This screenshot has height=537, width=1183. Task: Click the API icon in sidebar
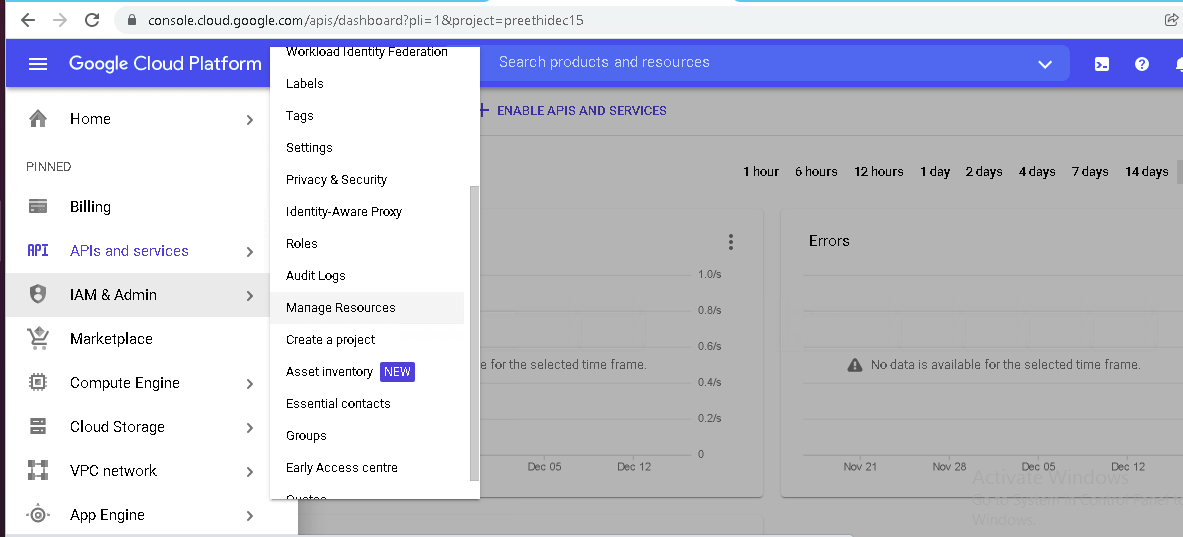[x=38, y=250]
